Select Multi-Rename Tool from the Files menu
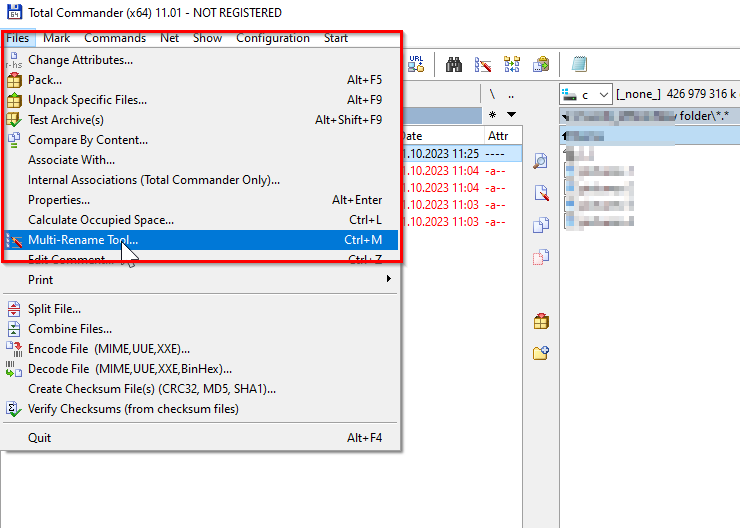This screenshot has width=740, height=528. pos(83,240)
